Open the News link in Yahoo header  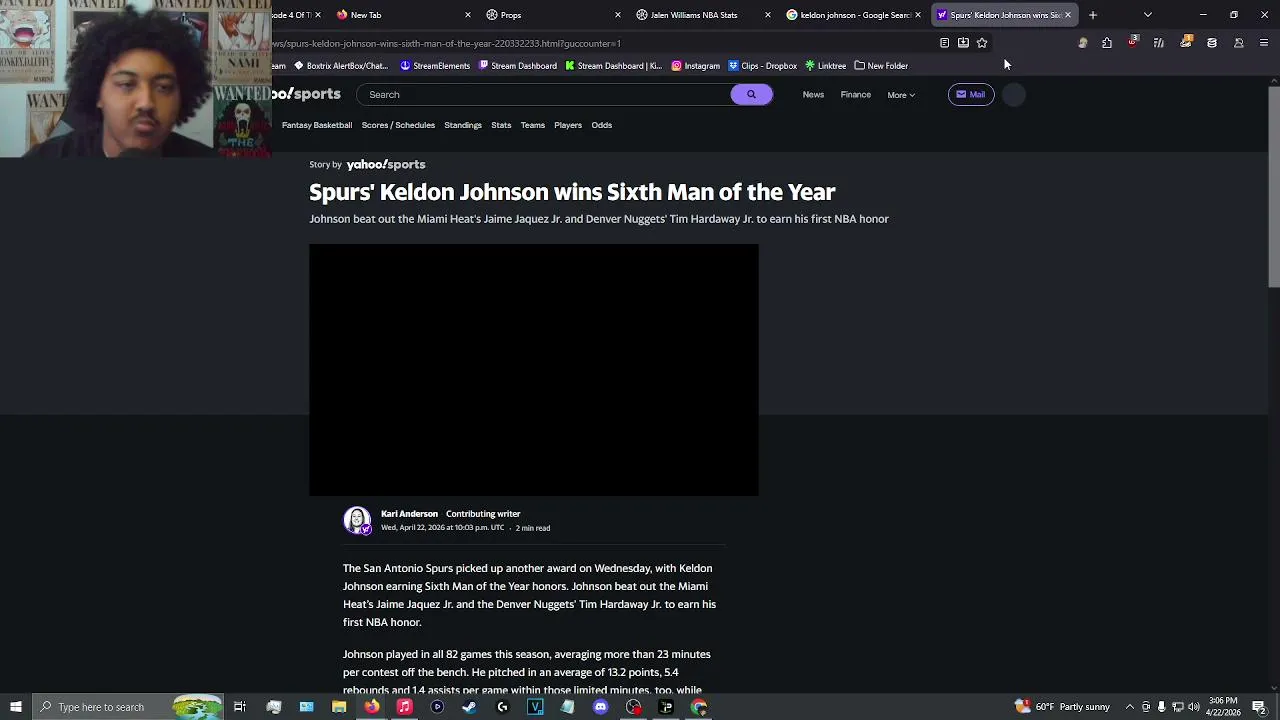[813, 95]
